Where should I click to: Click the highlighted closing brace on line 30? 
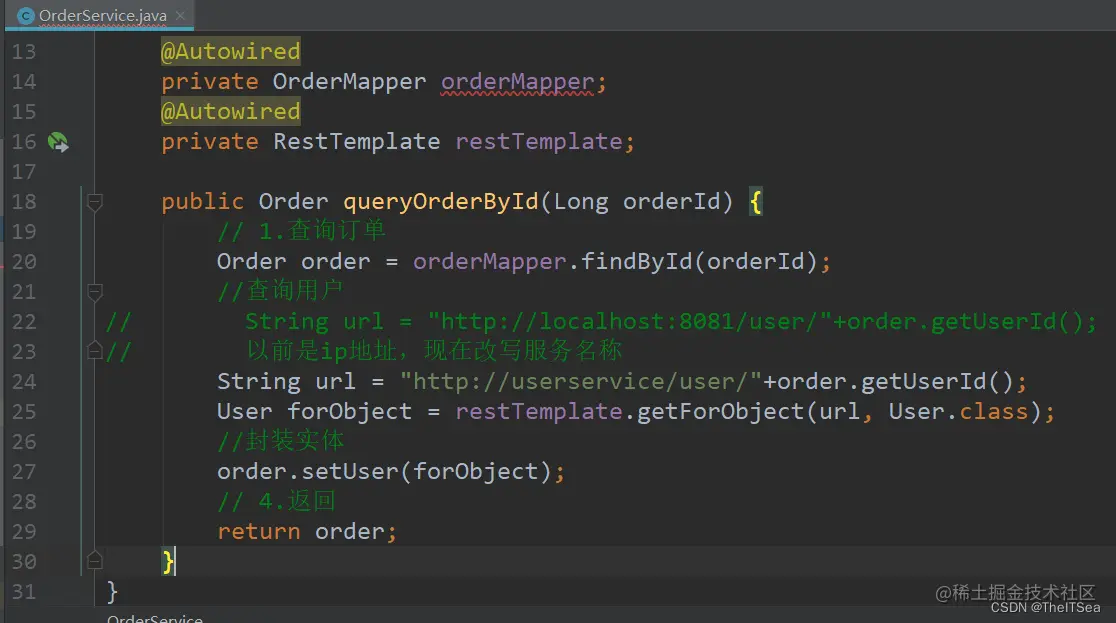pos(167,562)
